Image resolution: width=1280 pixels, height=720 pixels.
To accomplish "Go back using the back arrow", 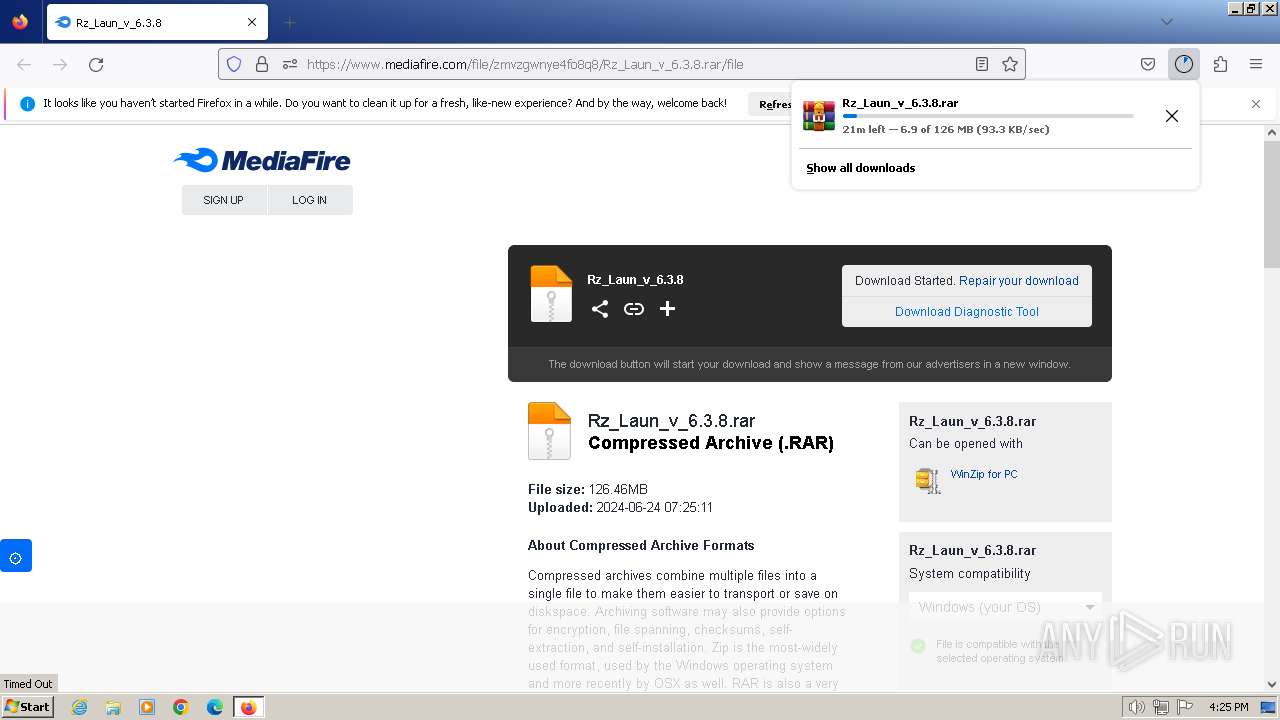I will (24, 64).
